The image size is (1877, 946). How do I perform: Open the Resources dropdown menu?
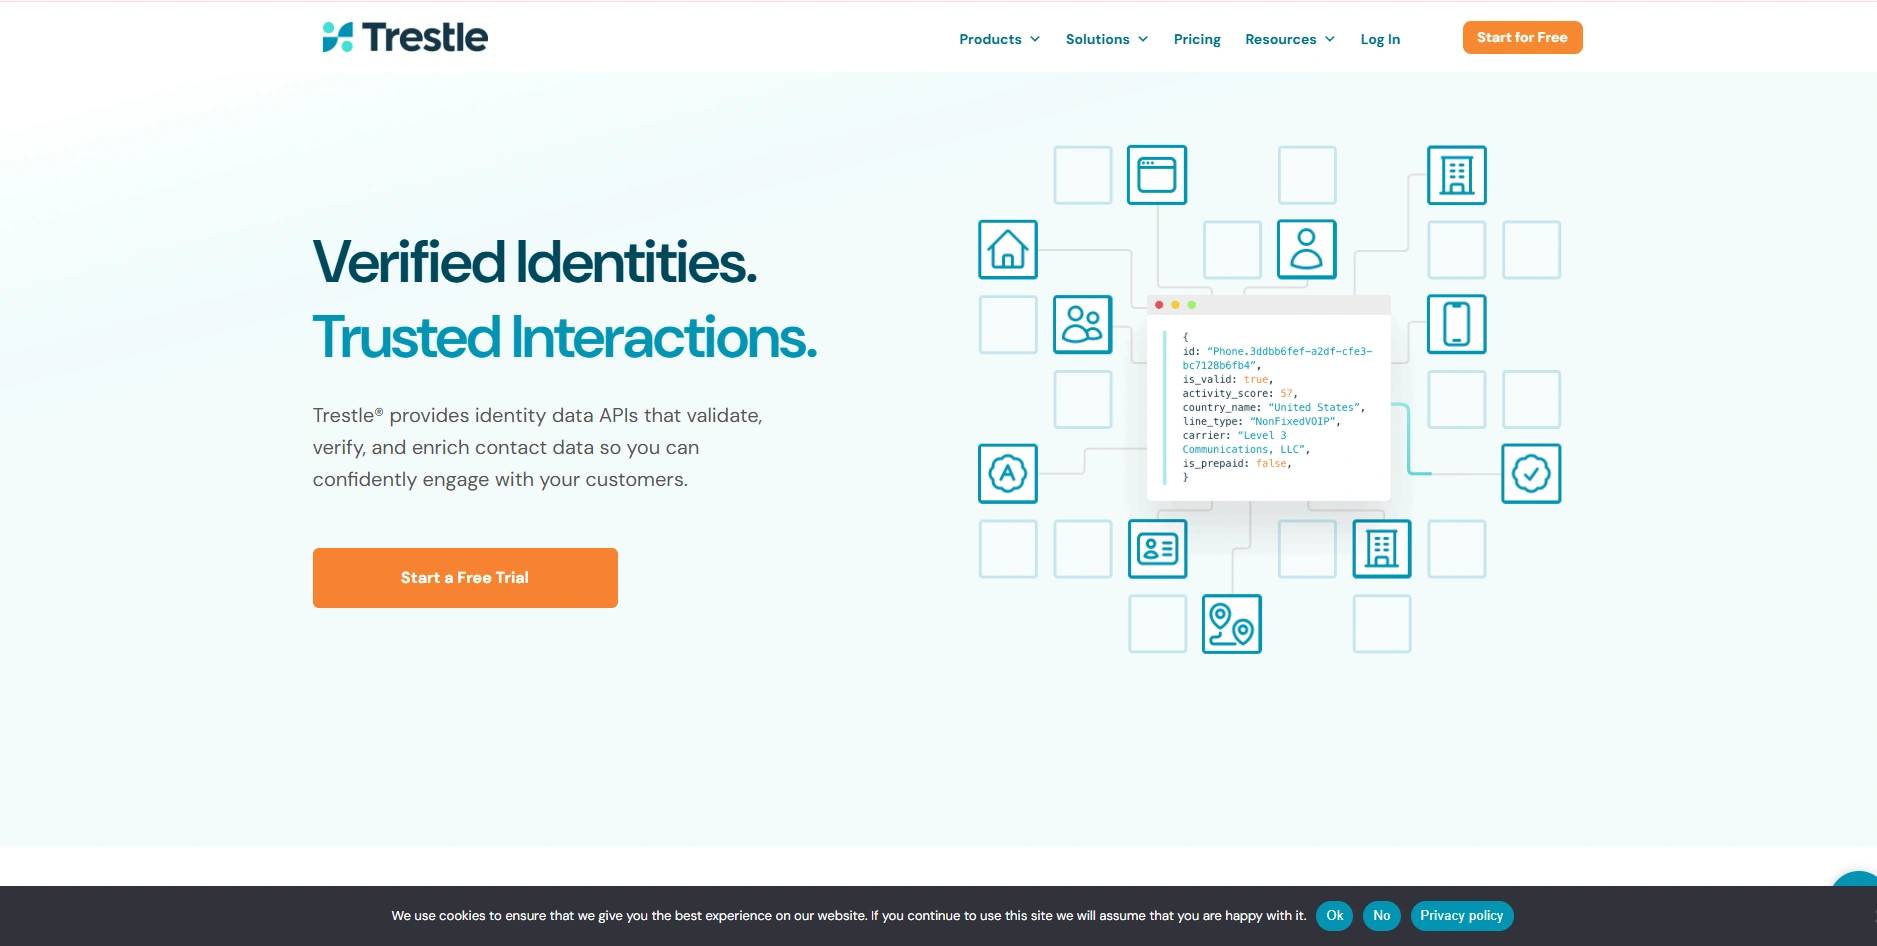click(1289, 39)
